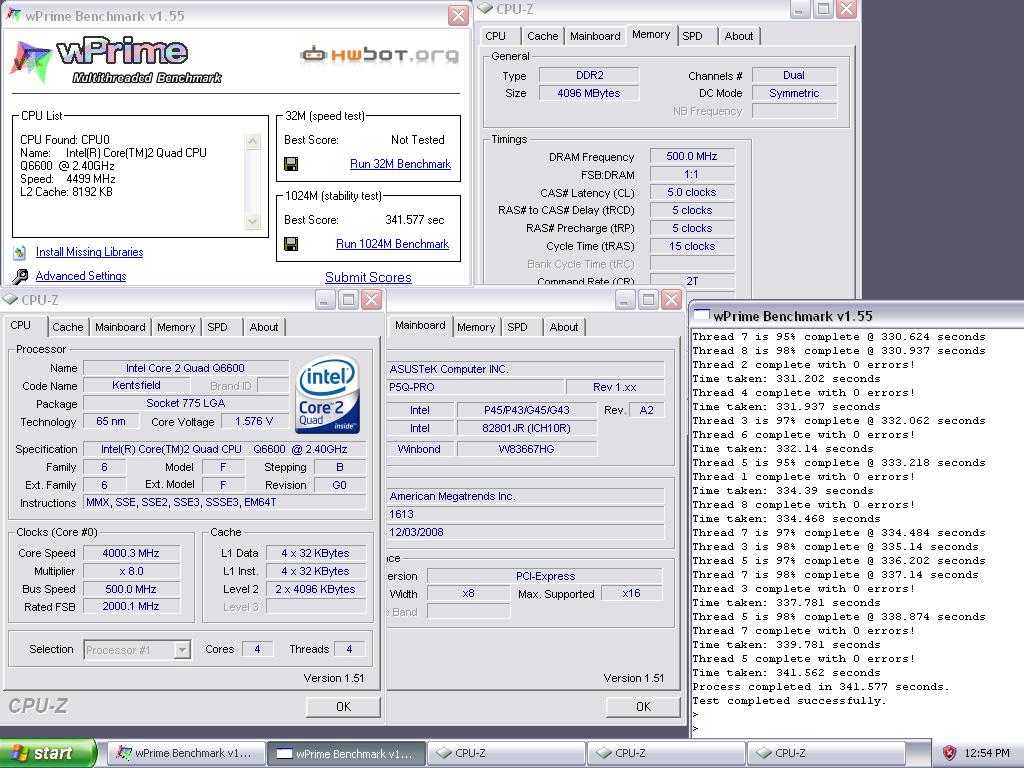Open About tab in Mainboard window
Screen dimensions: 1024x768
point(564,327)
